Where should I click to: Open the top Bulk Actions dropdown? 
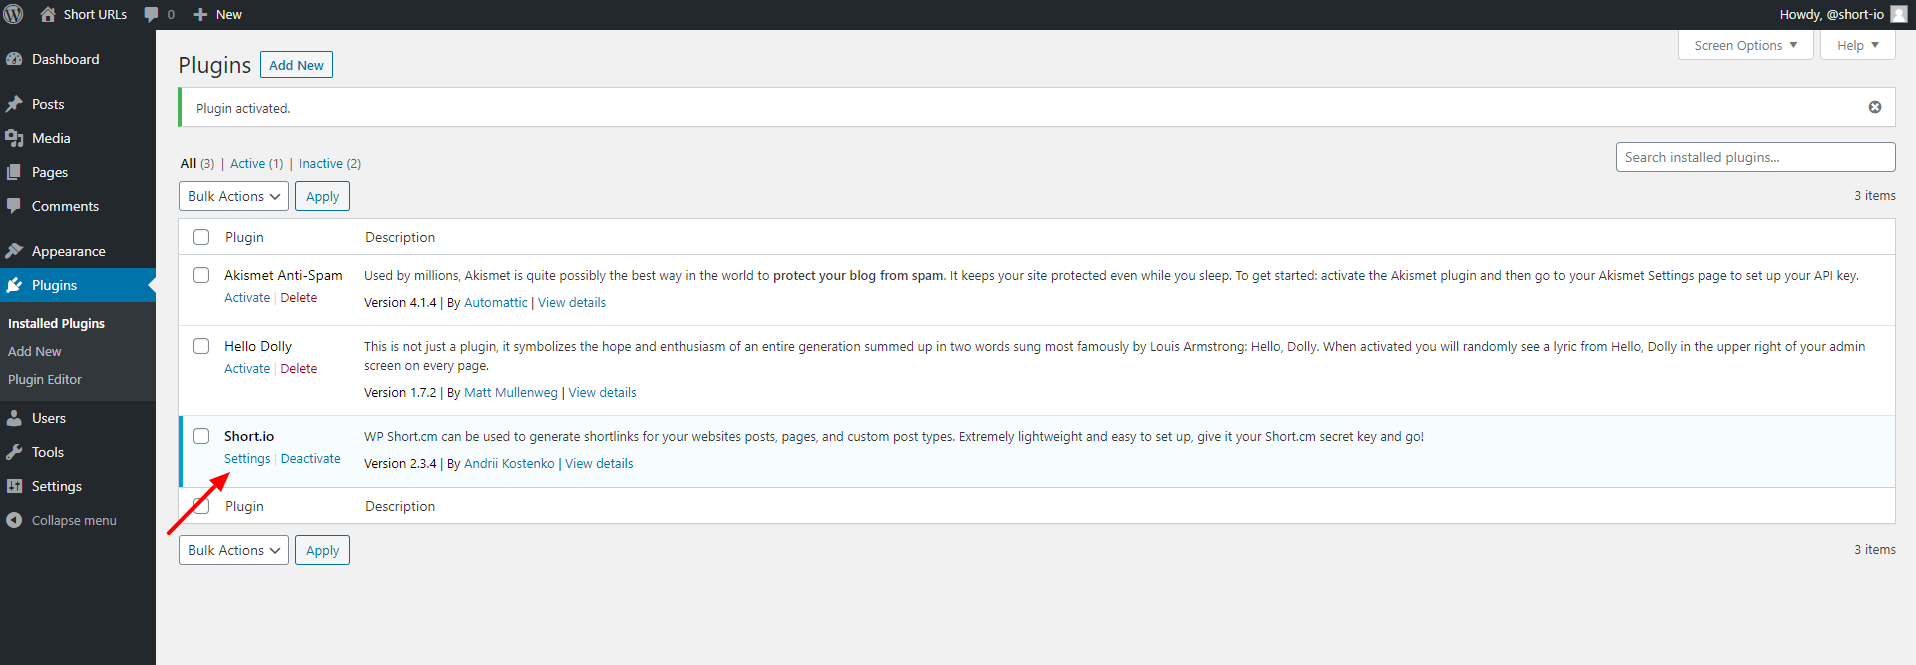[x=234, y=196]
